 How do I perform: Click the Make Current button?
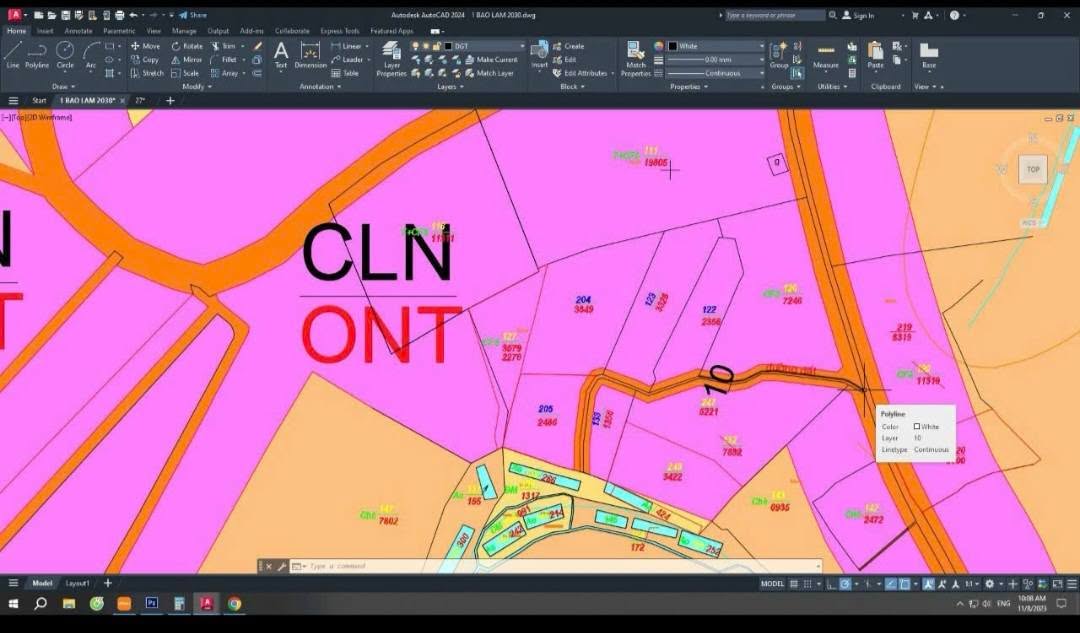496,60
